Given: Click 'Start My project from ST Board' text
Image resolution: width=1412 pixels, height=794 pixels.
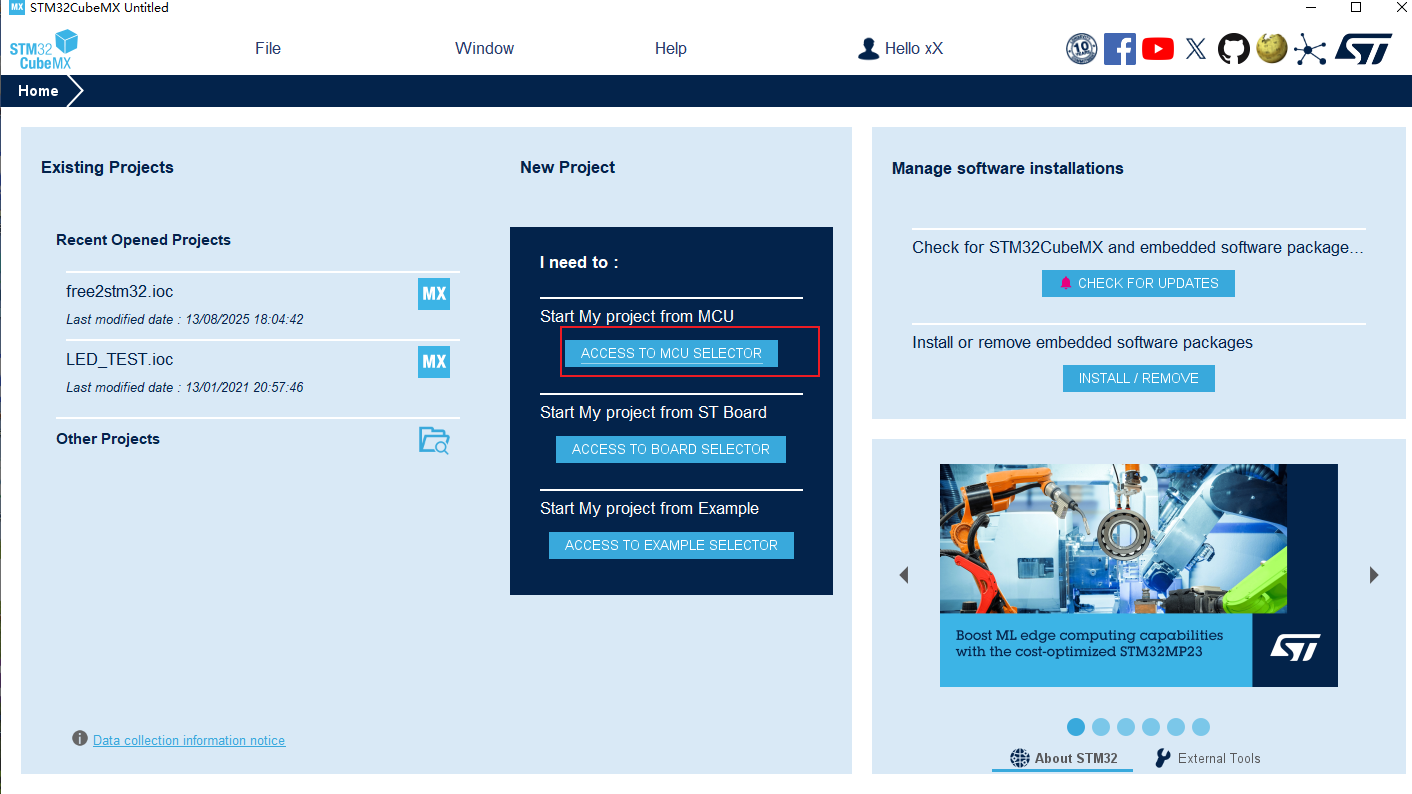Looking at the screenshot, I should click(653, 412).
